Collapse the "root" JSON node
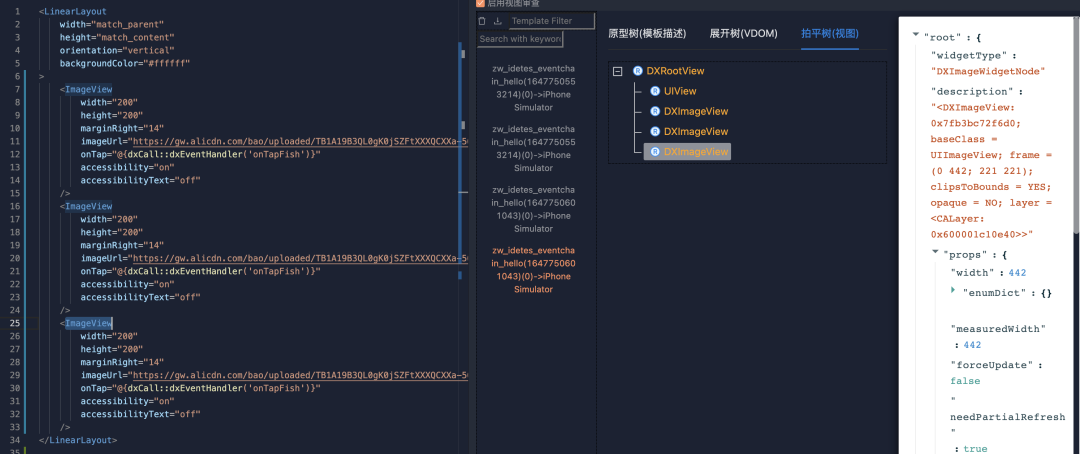Viewport: 1080px width, 454px height. pos(915,35)
